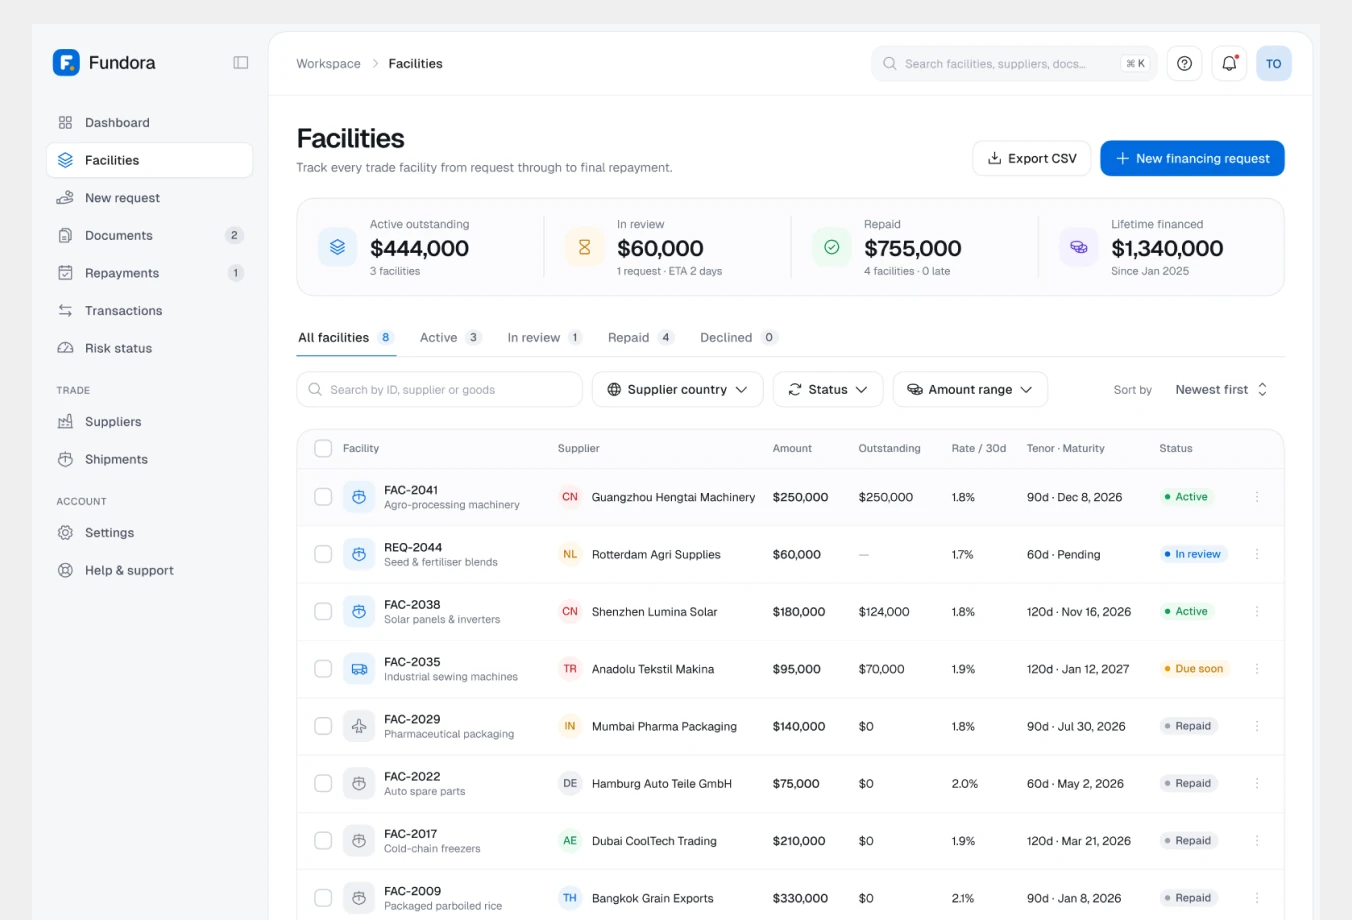Check the FAC-2038 row checkbox
This screenshot has width=1352, height=920.
pos(323,611)
